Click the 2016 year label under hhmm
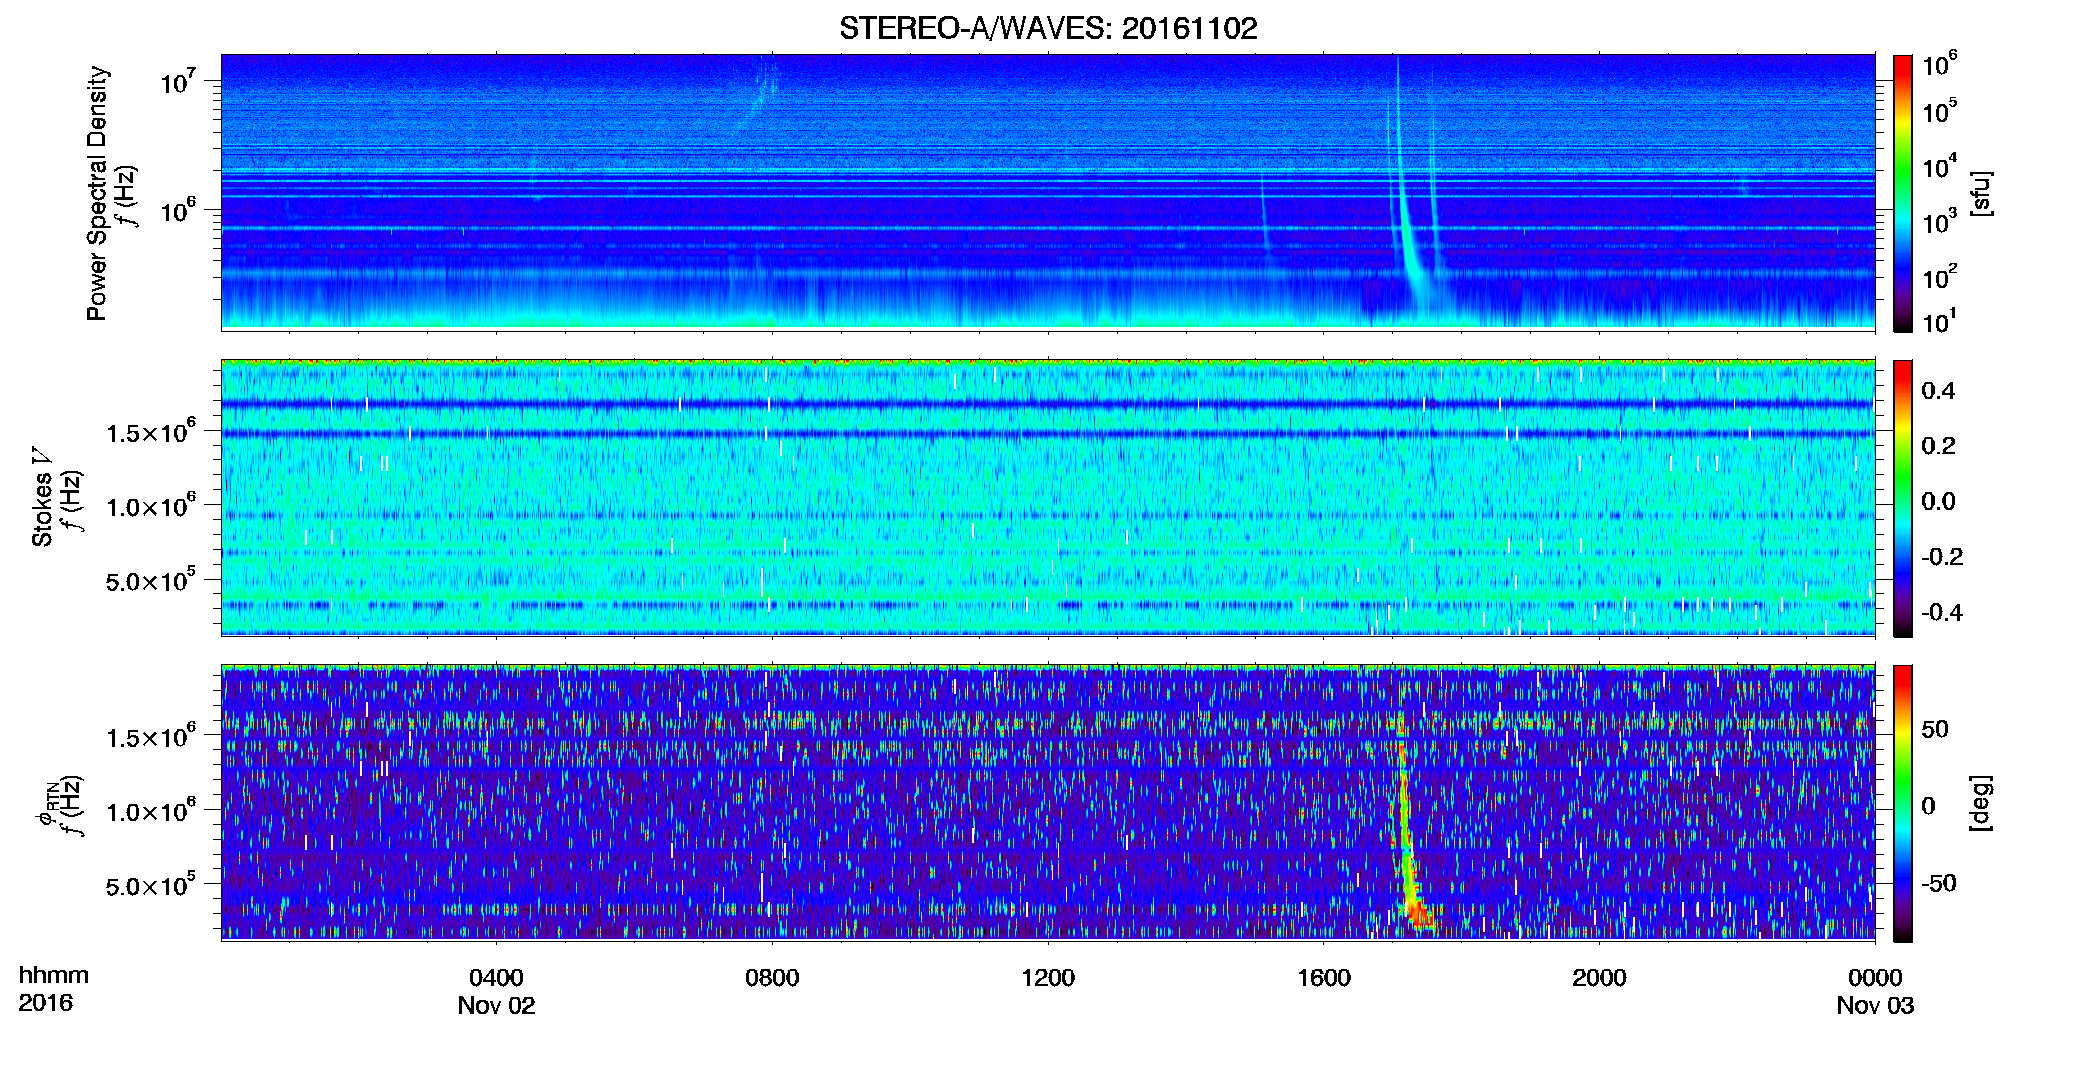Viewport: 2096px width, 1080px height. (x=45, y=1003)
